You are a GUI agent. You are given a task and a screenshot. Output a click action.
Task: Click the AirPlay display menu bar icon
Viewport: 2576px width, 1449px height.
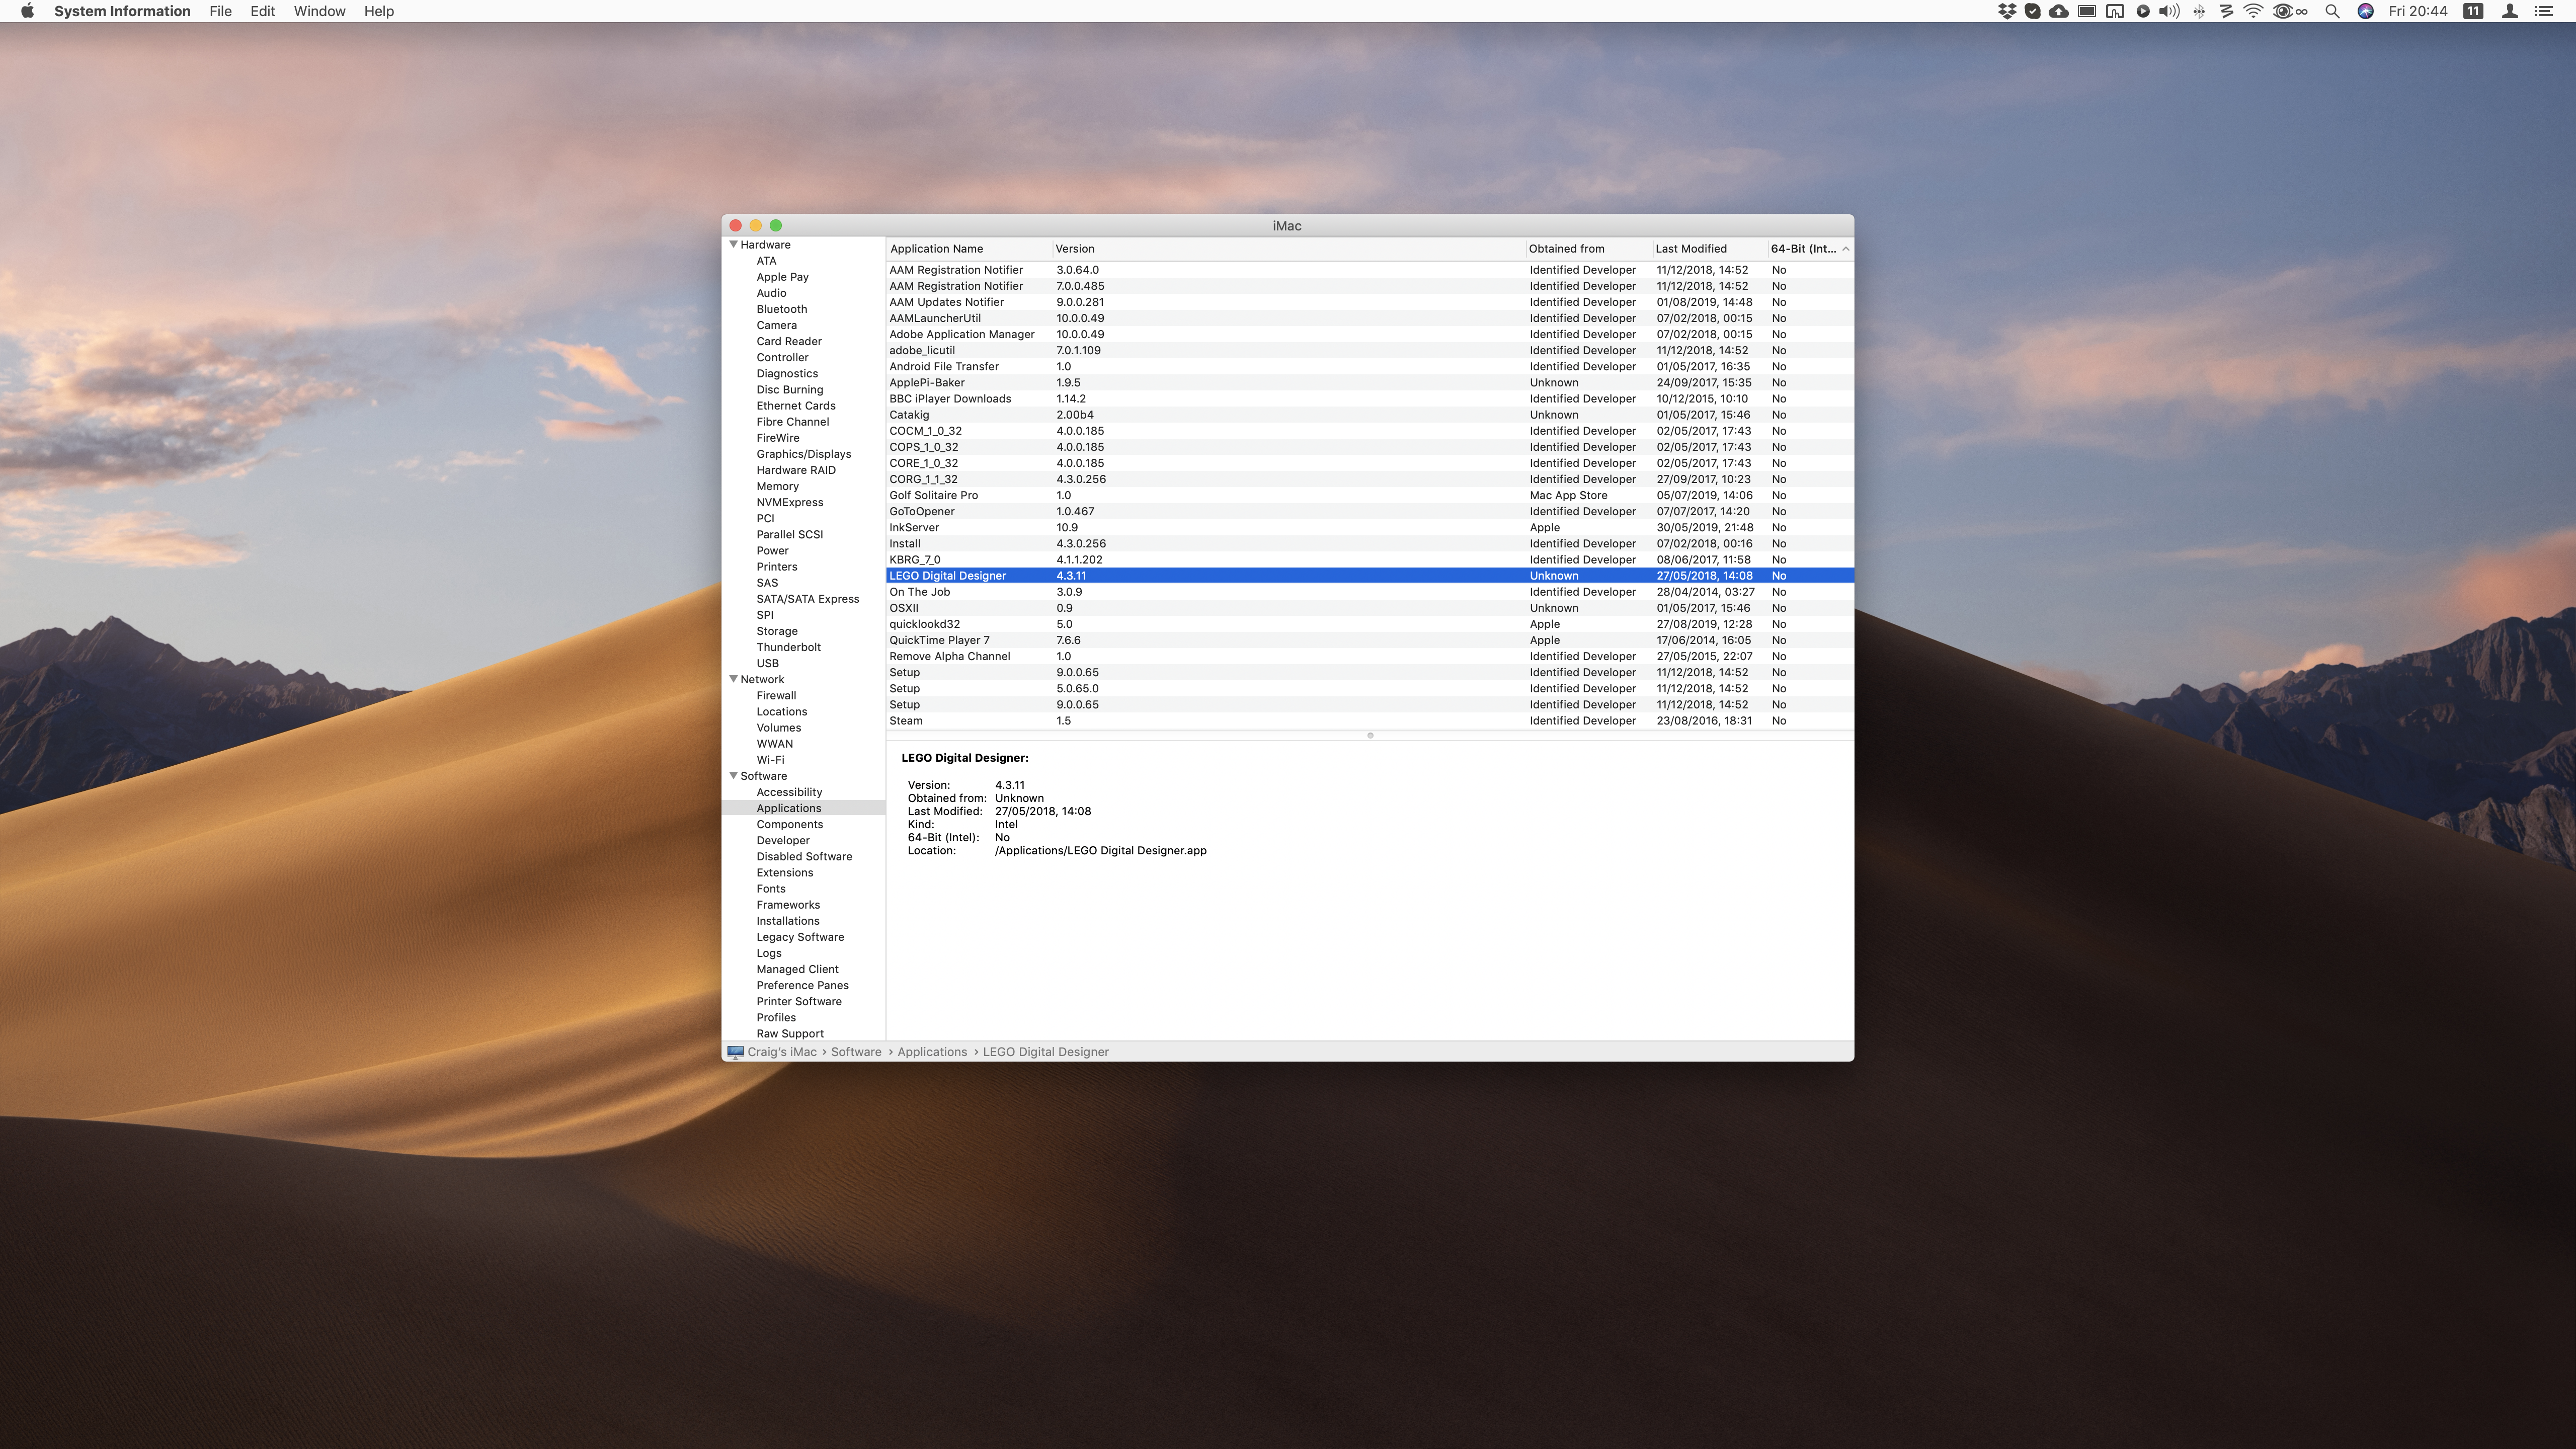coord(2087,11)
